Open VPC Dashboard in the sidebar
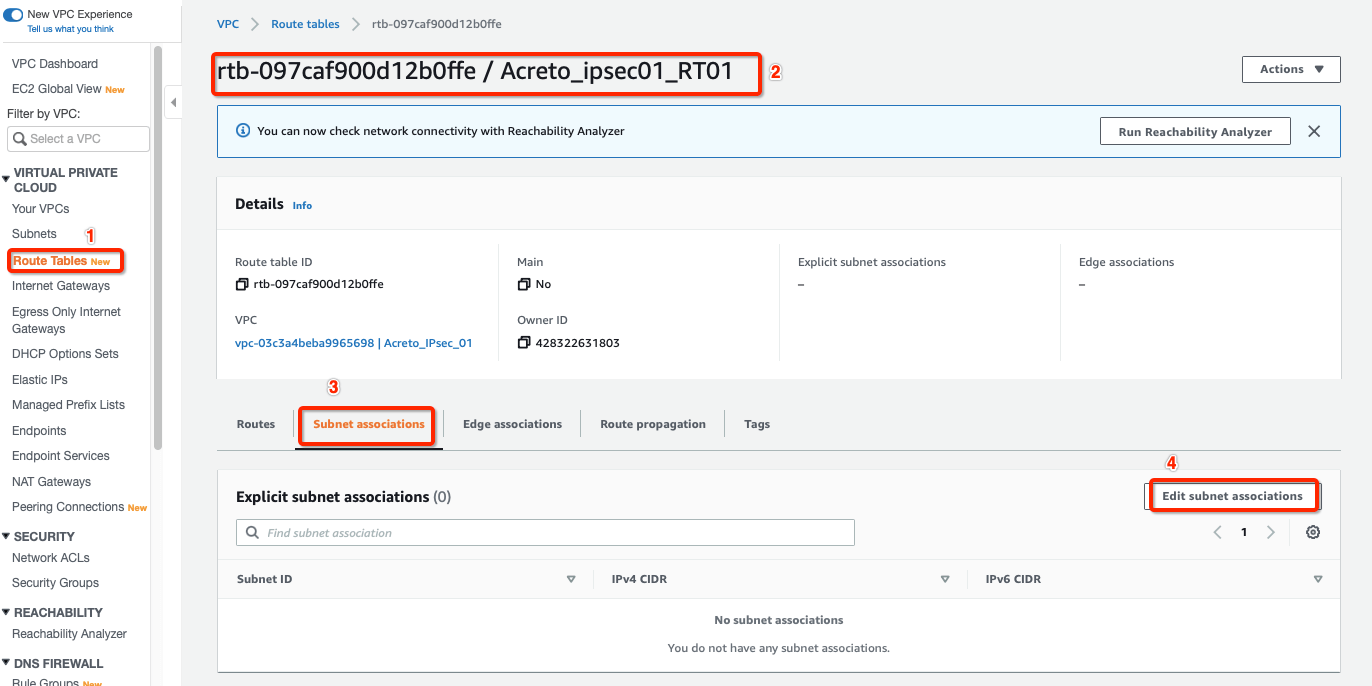The image size is (1372, 686). [55, 64]
